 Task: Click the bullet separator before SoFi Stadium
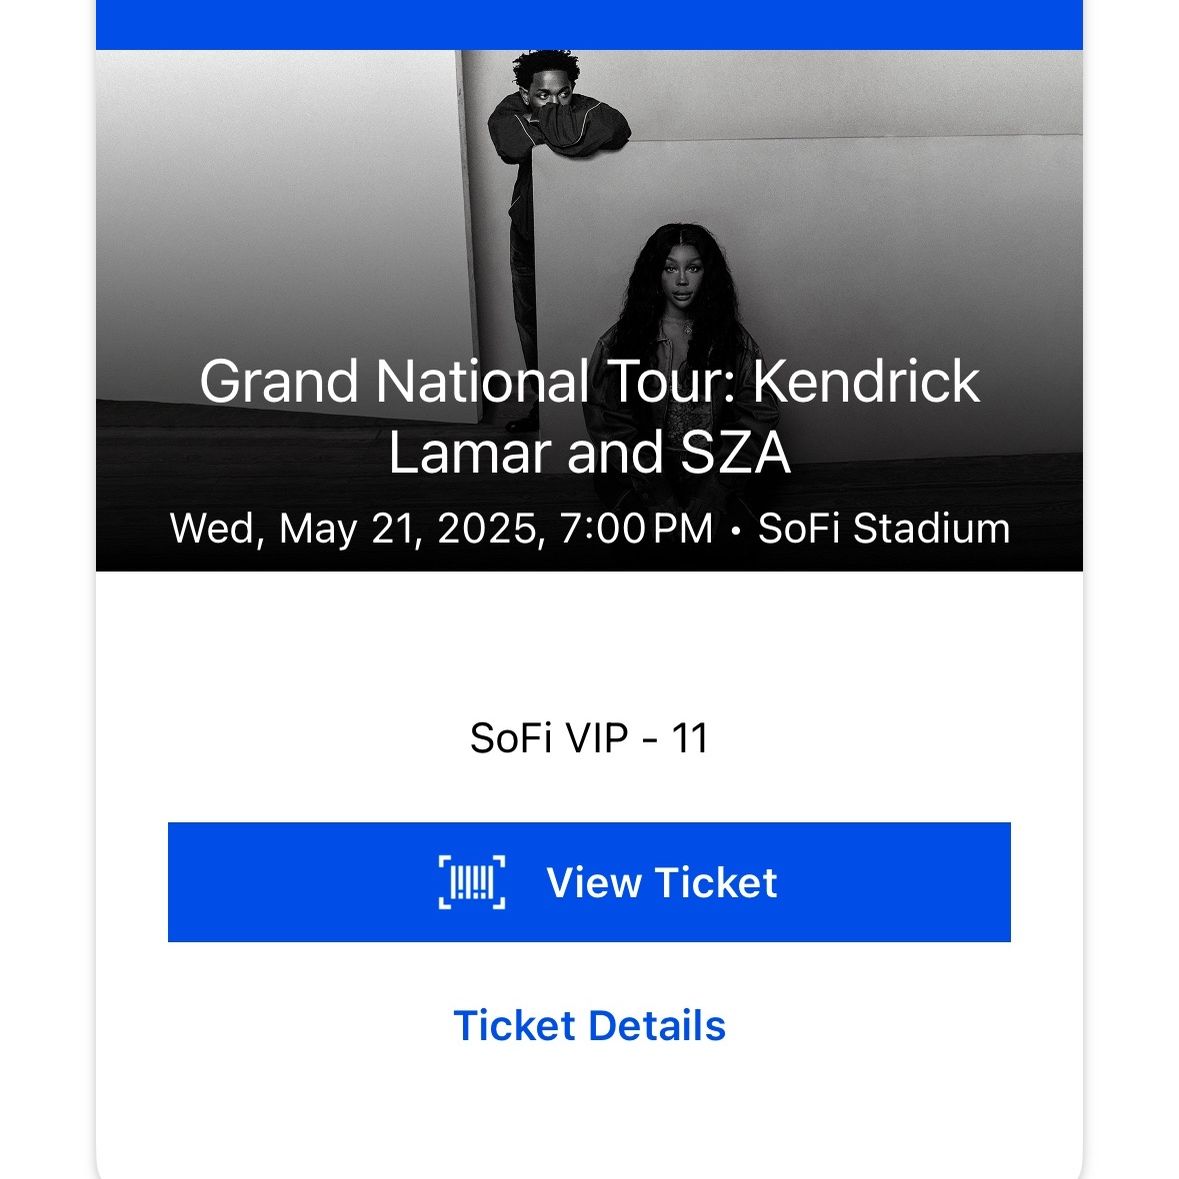coord(735,531)
